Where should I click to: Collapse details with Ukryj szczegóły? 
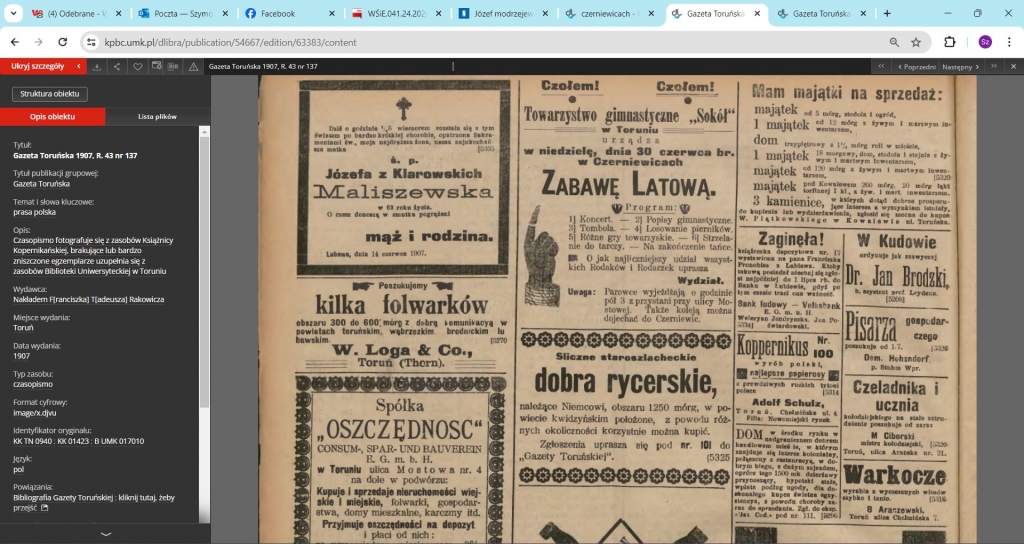[x=43, y=66]
